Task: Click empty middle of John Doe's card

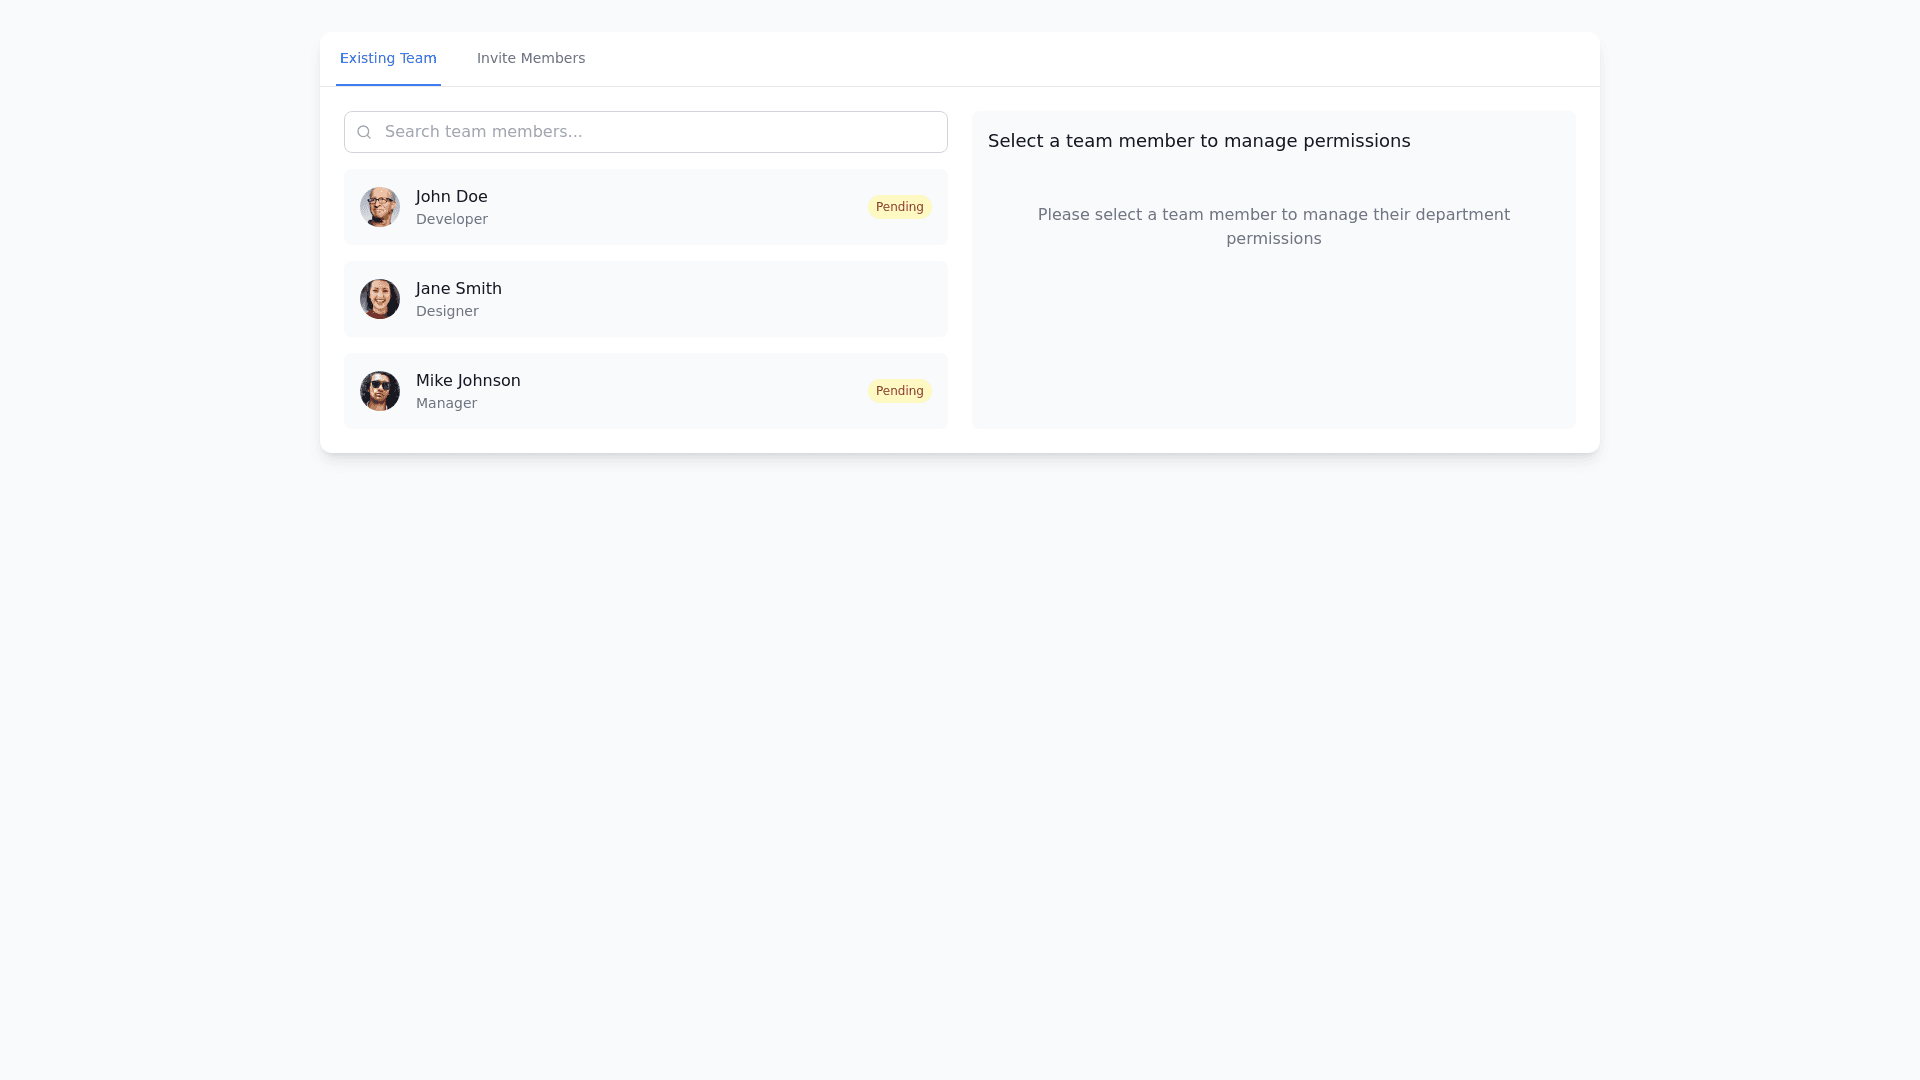Action: 680,207
